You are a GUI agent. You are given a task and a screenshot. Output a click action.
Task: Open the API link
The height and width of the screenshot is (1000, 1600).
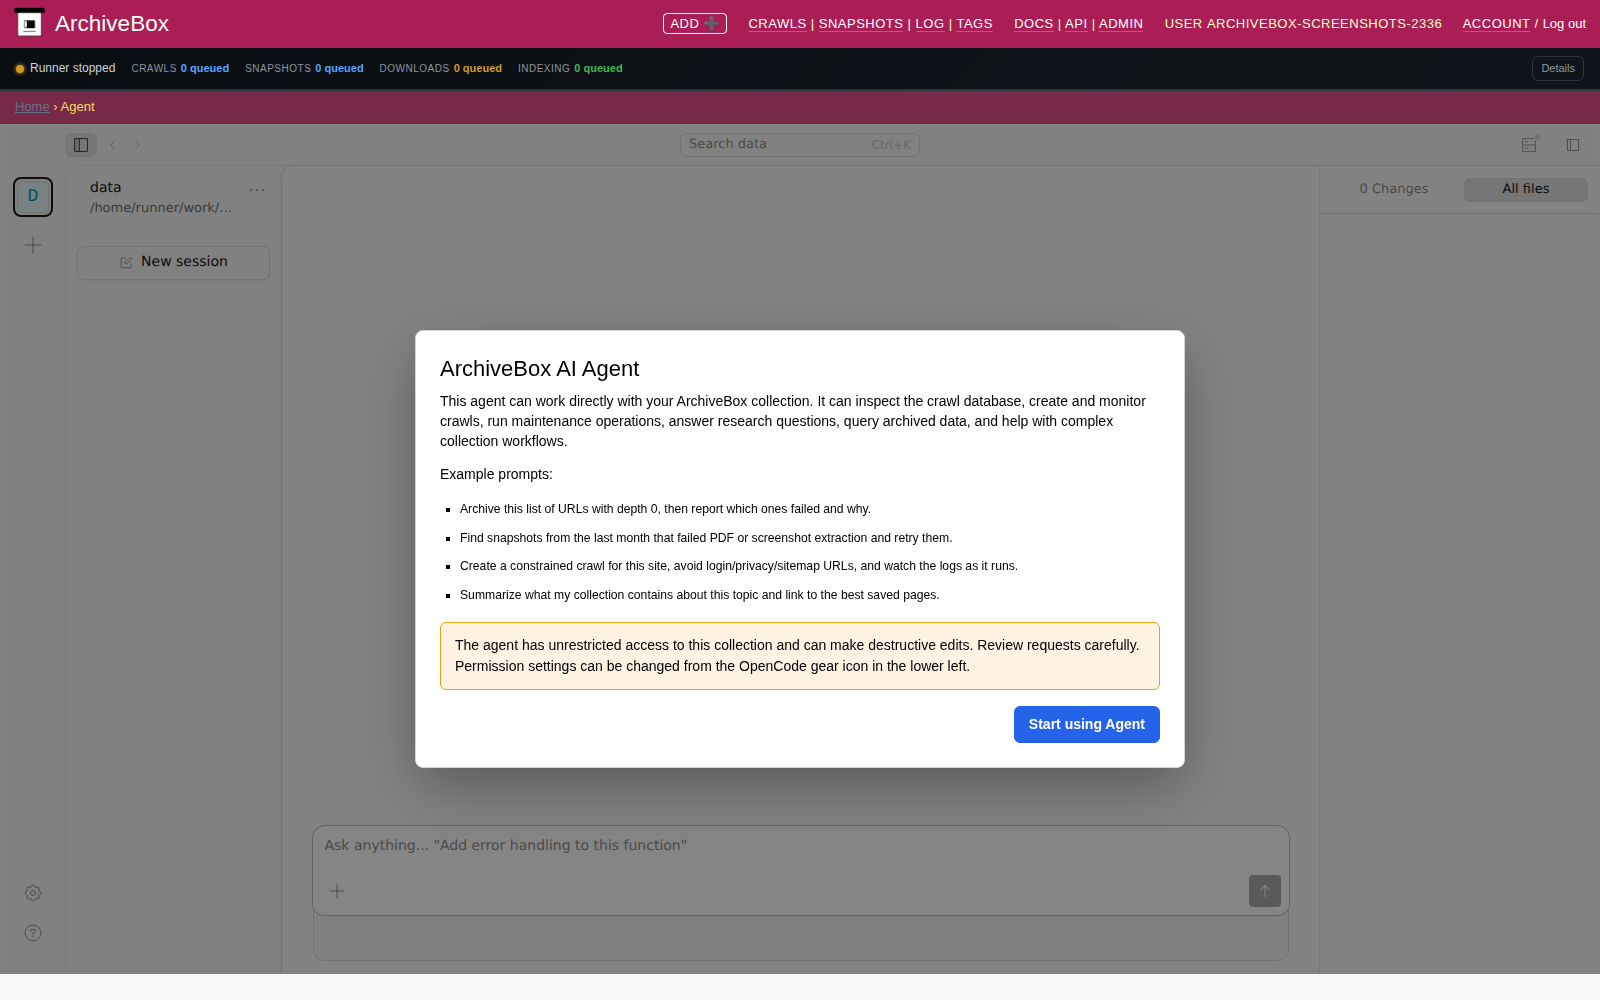click(1076, 24)
